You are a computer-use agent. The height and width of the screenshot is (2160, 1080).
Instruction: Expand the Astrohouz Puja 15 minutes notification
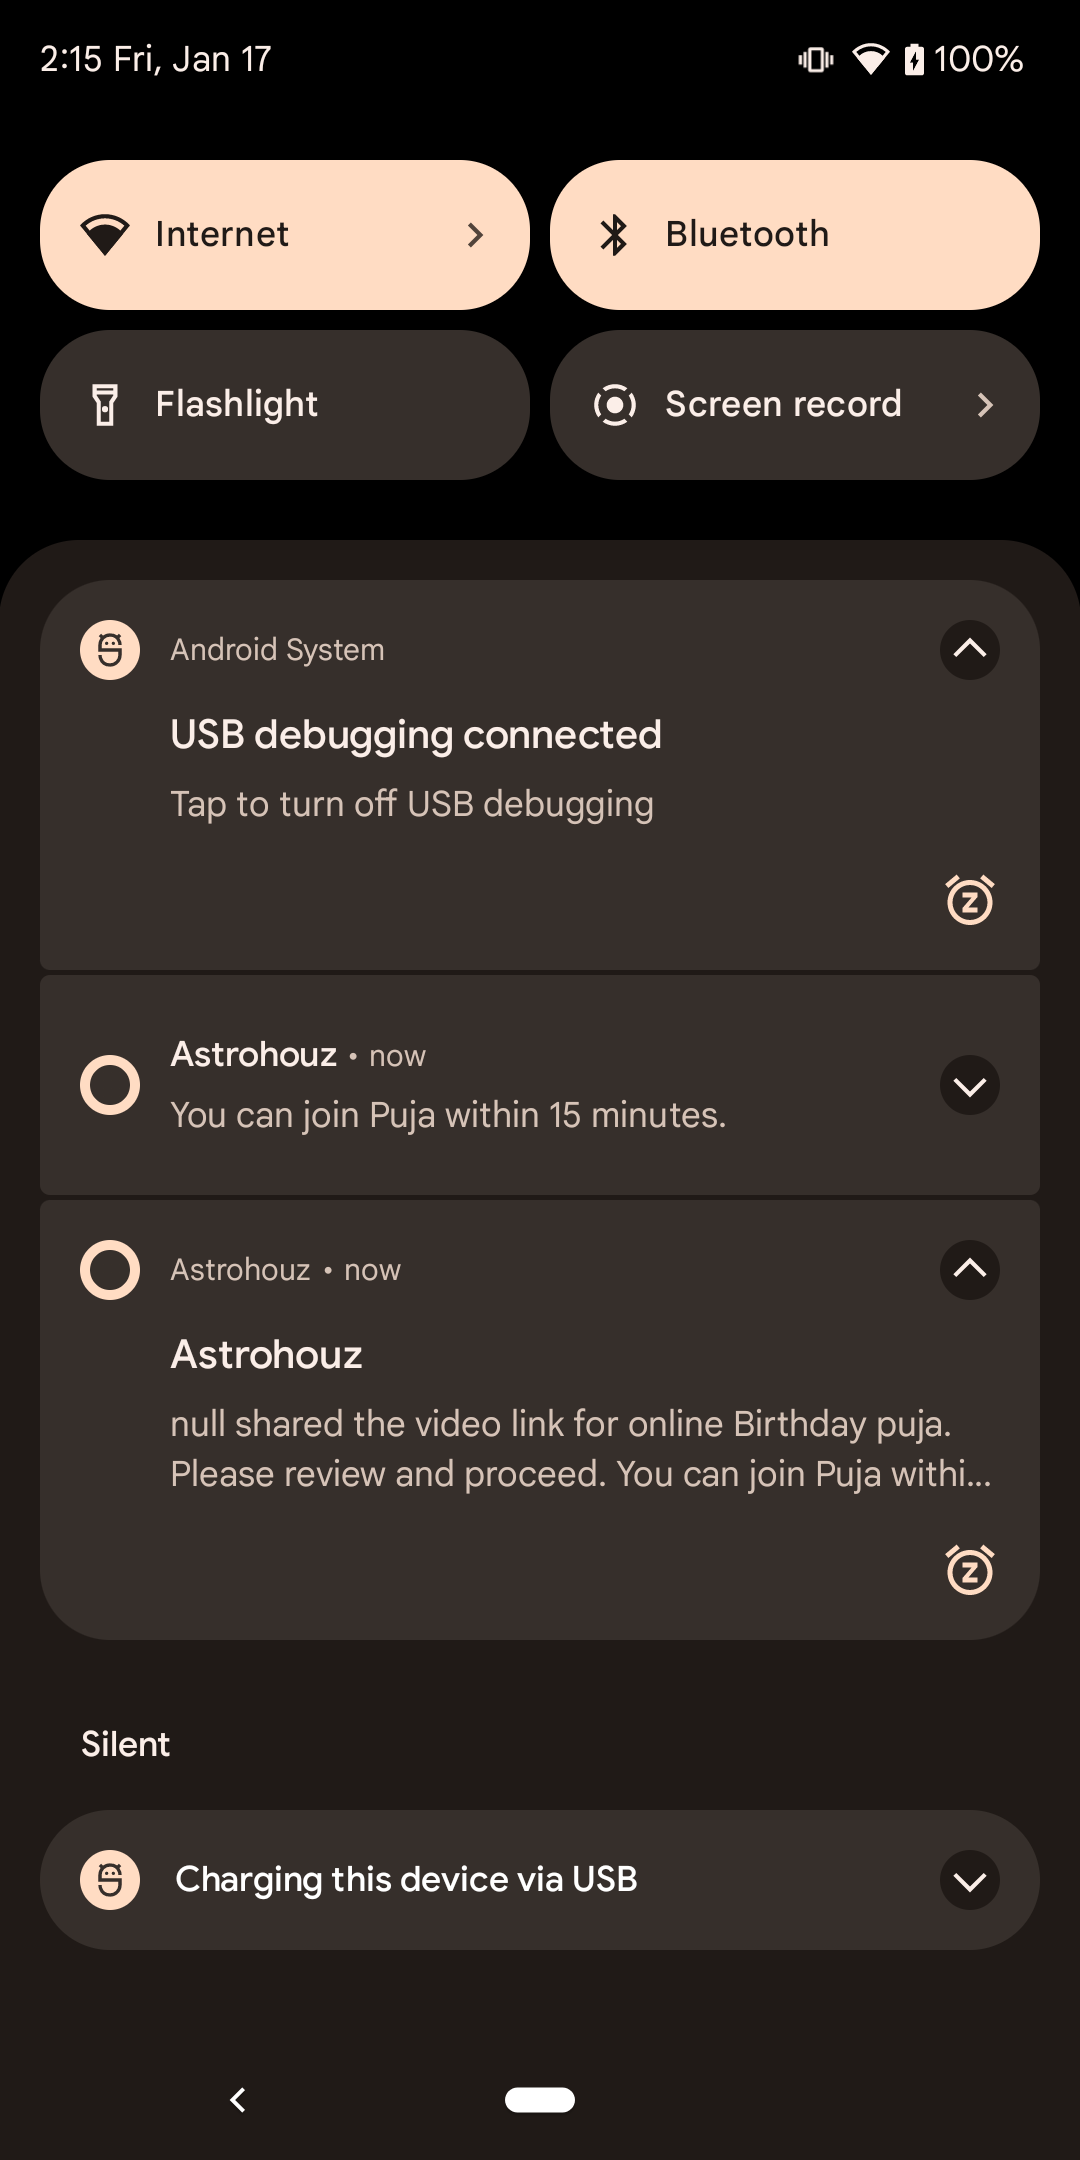coord(969,1085)
